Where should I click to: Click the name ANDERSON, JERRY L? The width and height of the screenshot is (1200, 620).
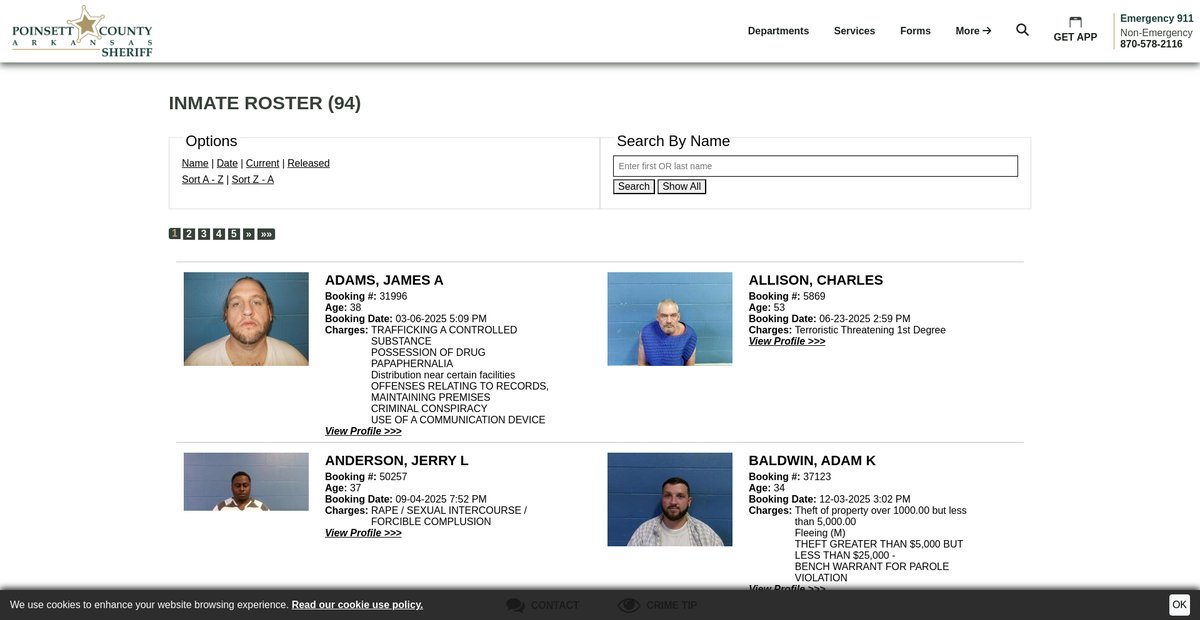pyautogui.click(x=397, y=461)
